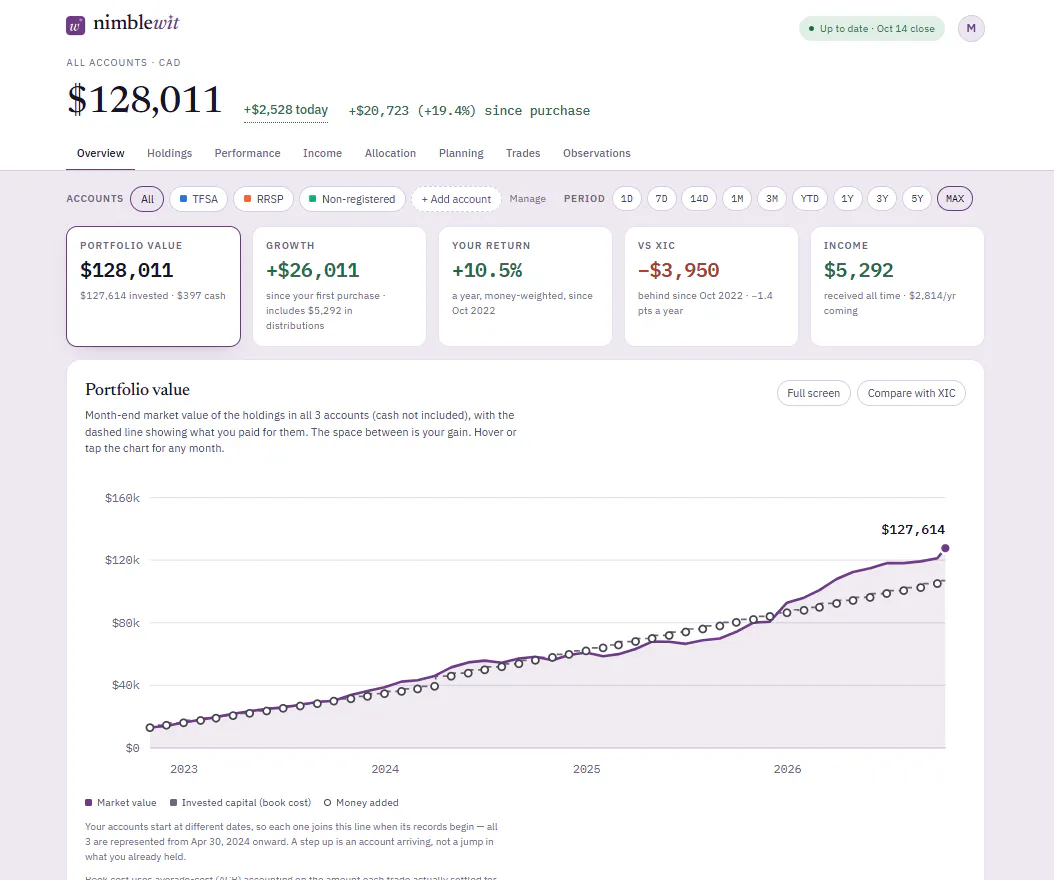
Task: Filter accounts to RRSP
Action: (x=264, y=199)
